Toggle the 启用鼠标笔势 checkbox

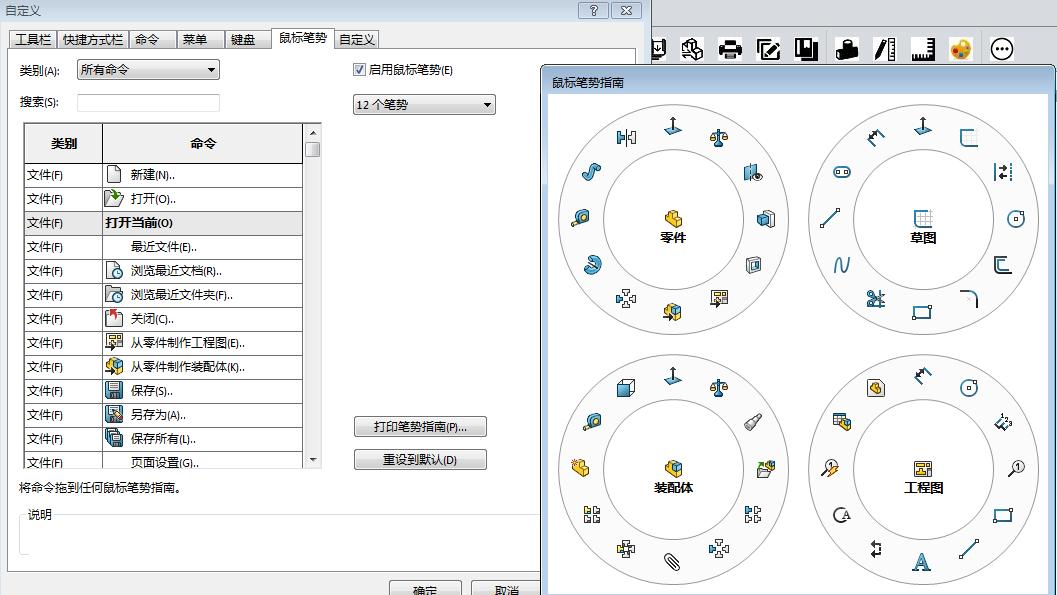pos(358,69)
